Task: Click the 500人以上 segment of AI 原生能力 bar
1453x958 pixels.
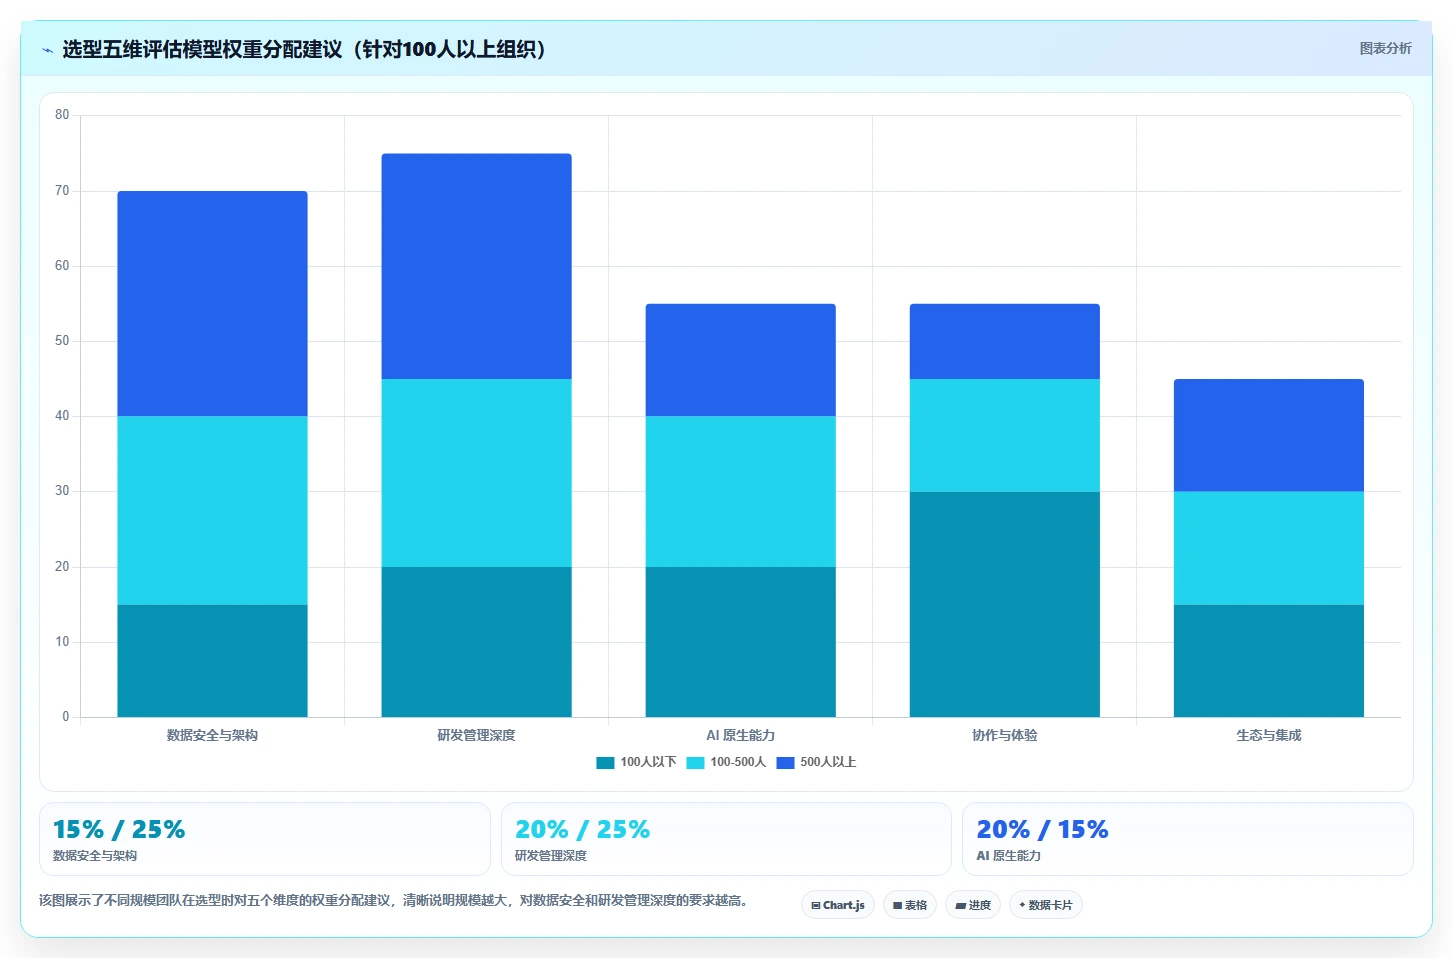Action: [x=740, y=360]
